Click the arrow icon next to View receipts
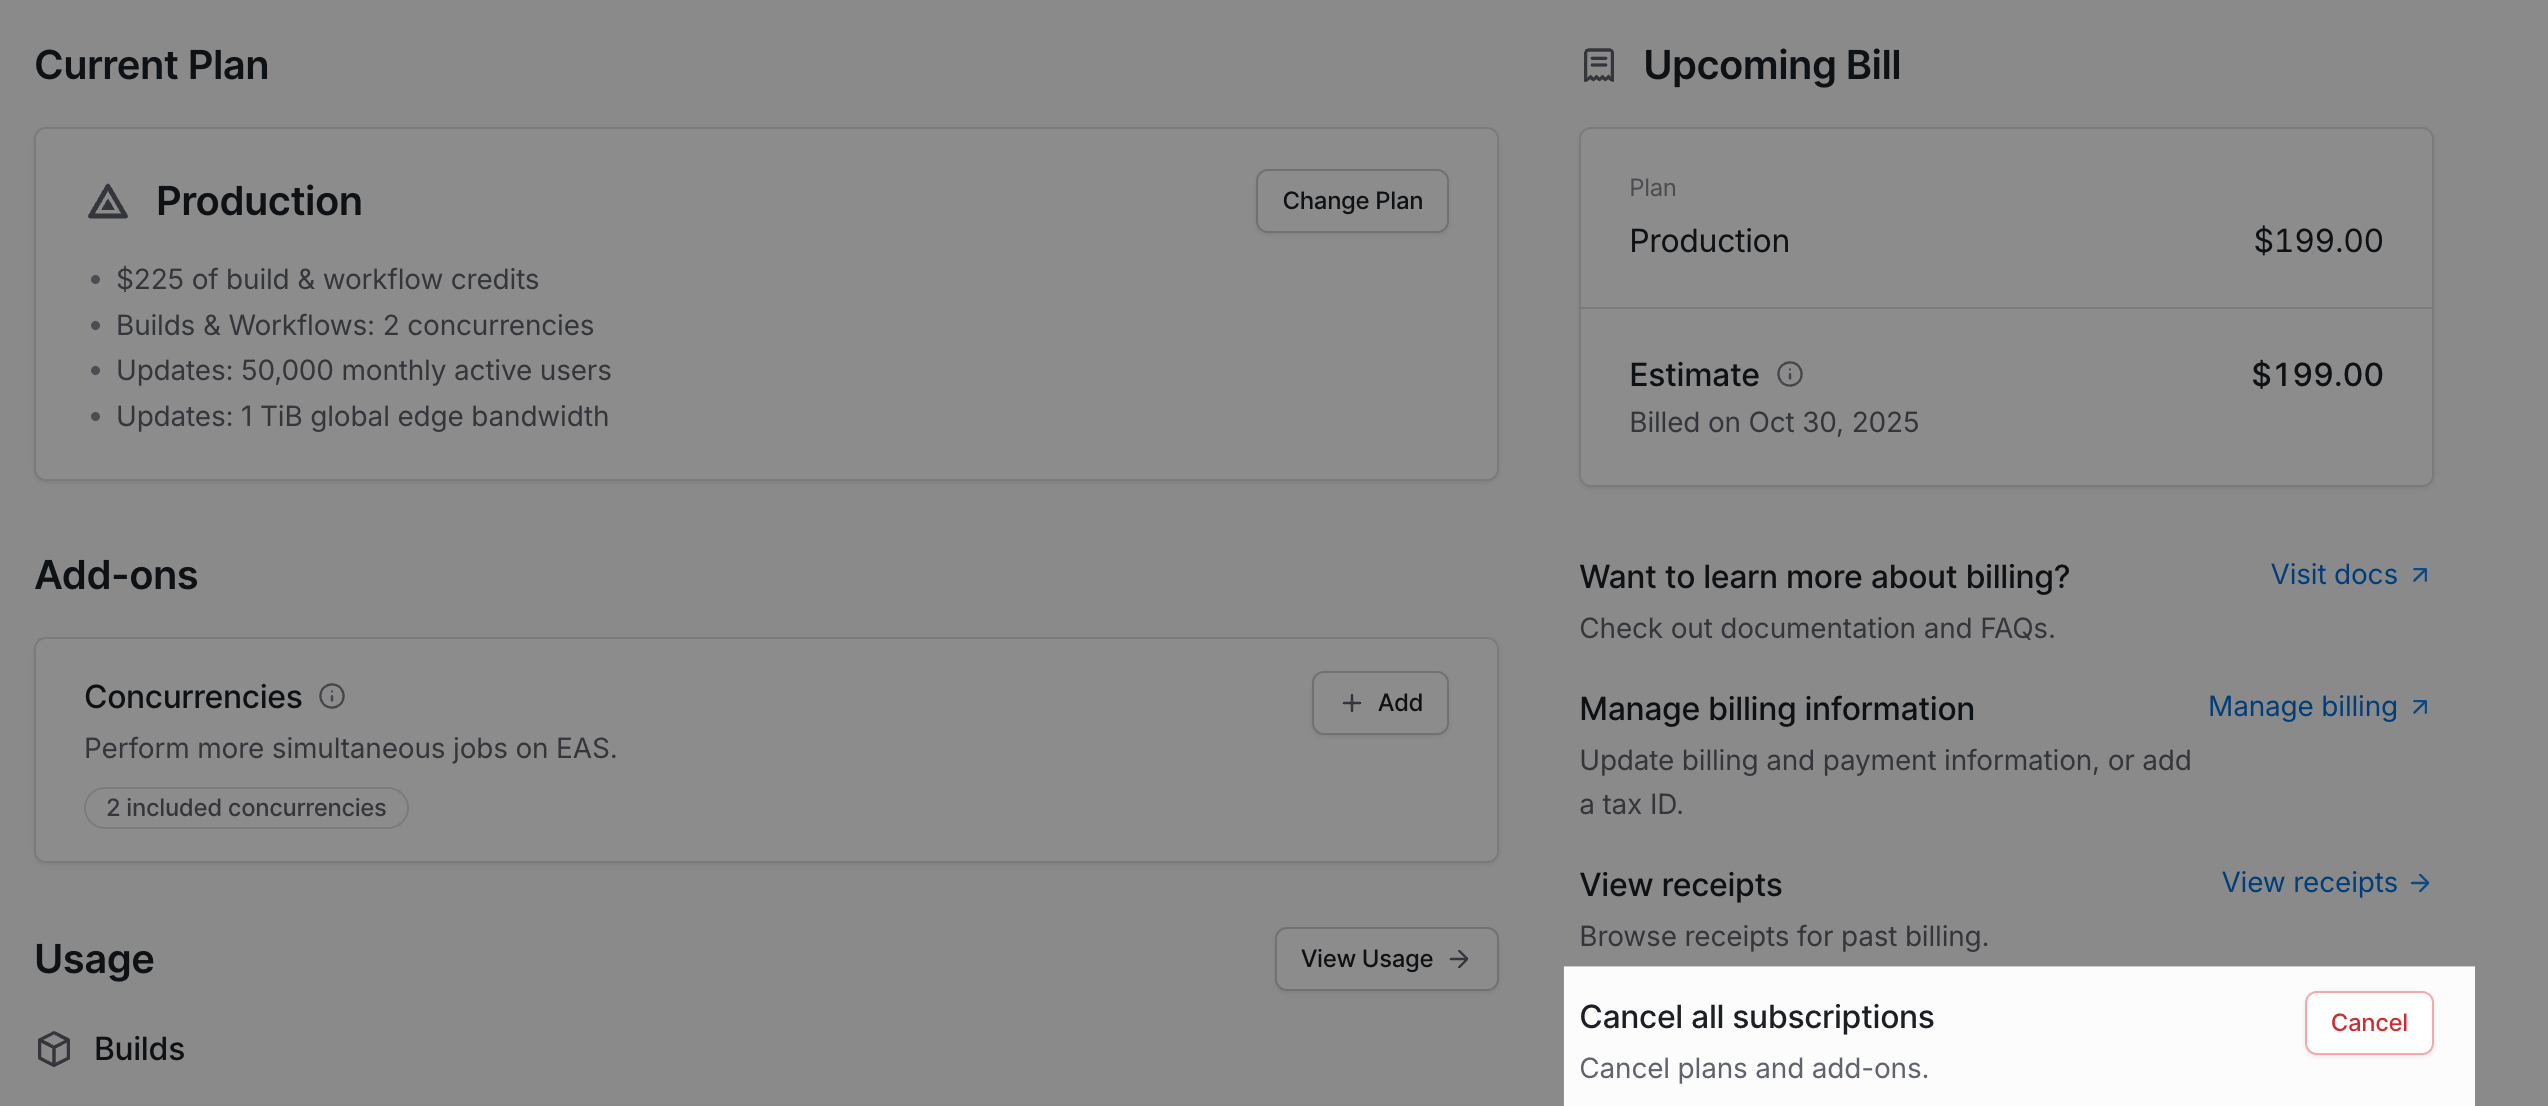The width and height of the screenshot is (2548, 1106). click(2421, 883)
